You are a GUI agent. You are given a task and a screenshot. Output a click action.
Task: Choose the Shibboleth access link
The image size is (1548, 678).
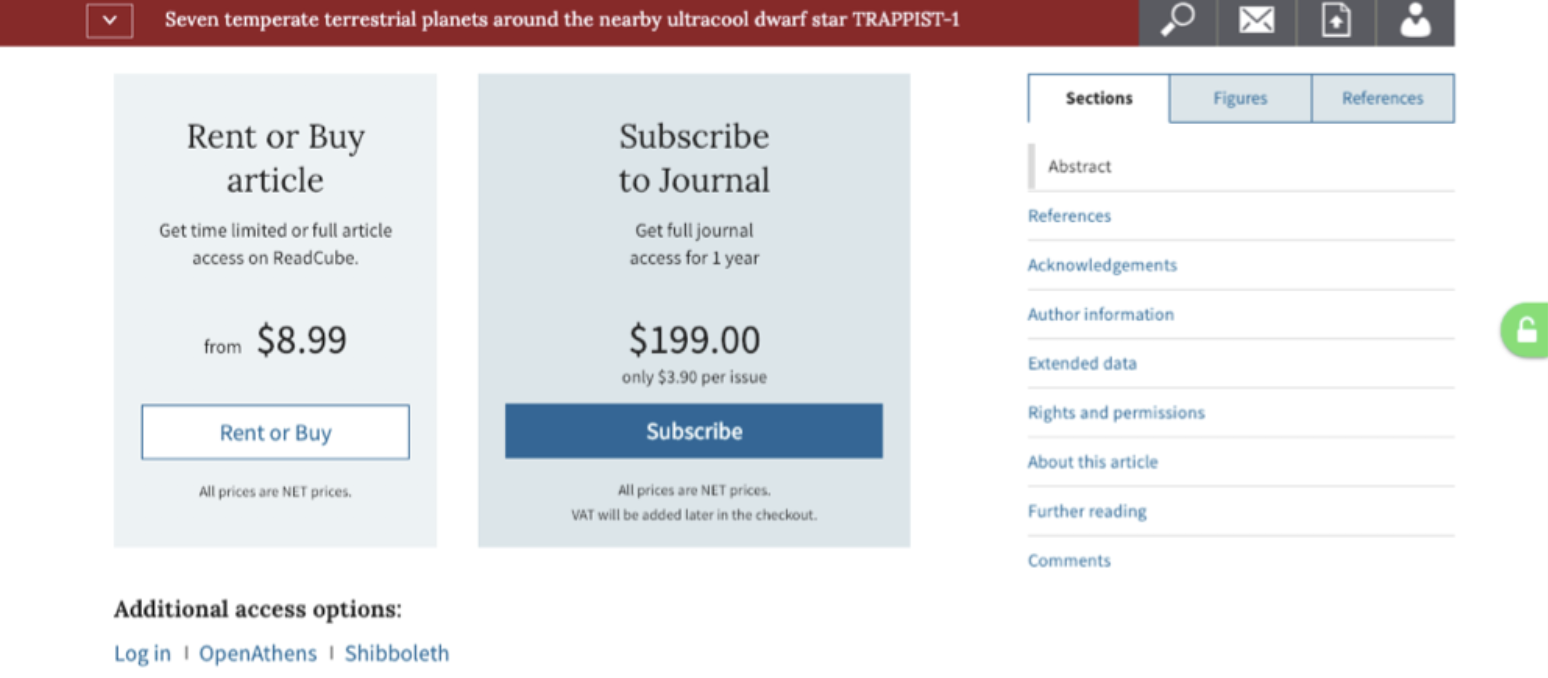[397, 654]
